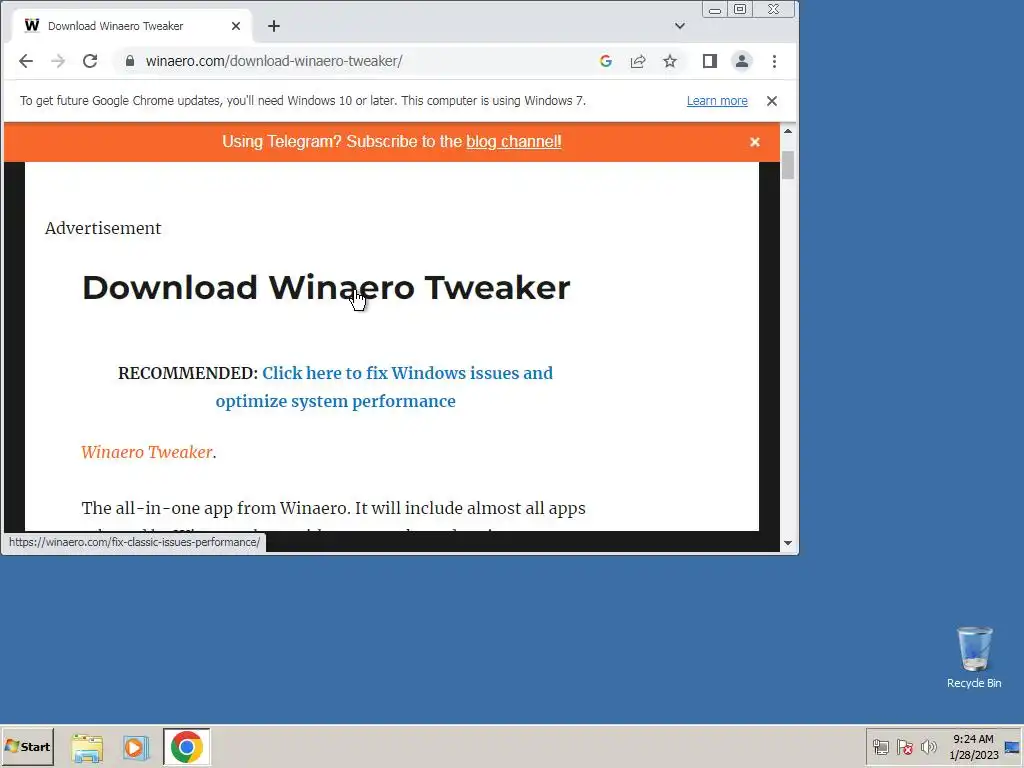The width and height of the screenshot is (1024, 768).
Task: Open the Telegram blog channel link
Action: point(513,142)
